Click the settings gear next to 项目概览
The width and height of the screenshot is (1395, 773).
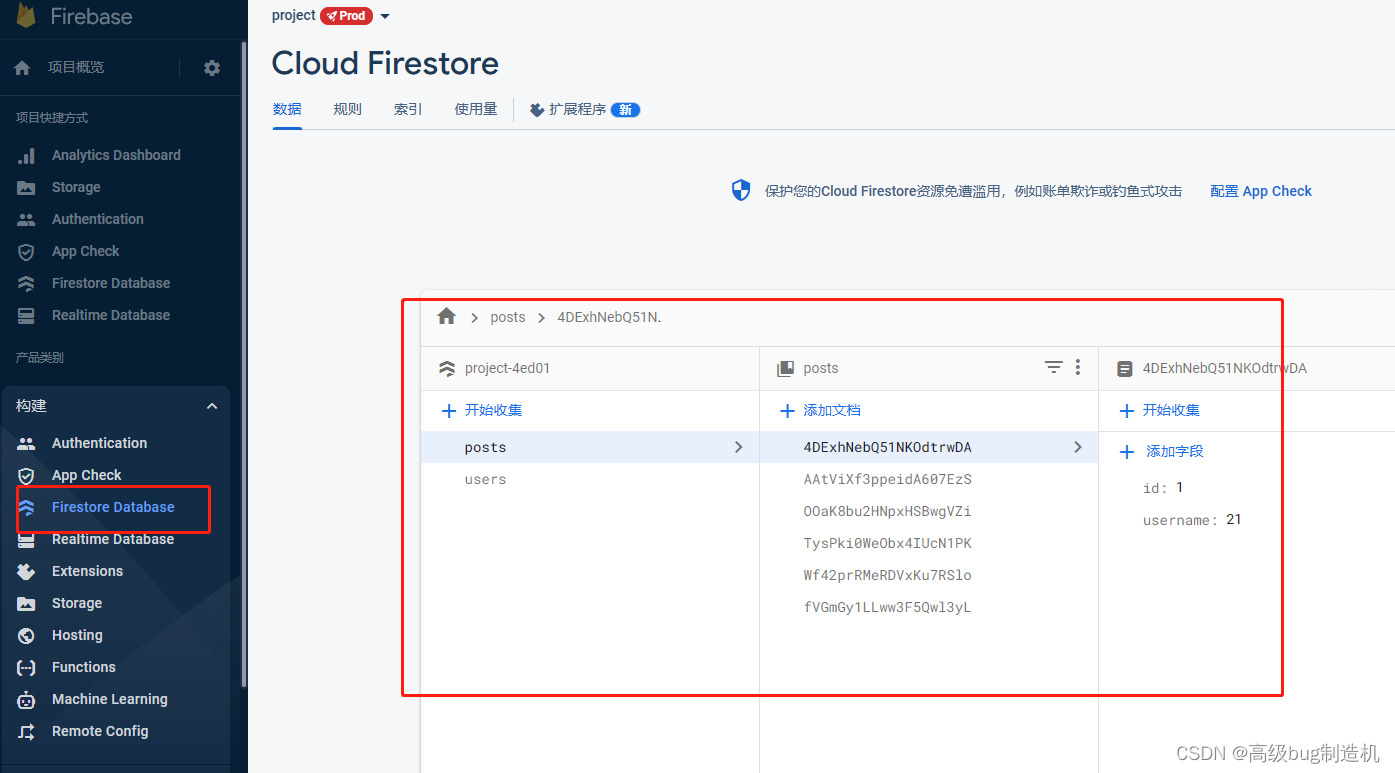pyautogui.click(x=211, y=67)
